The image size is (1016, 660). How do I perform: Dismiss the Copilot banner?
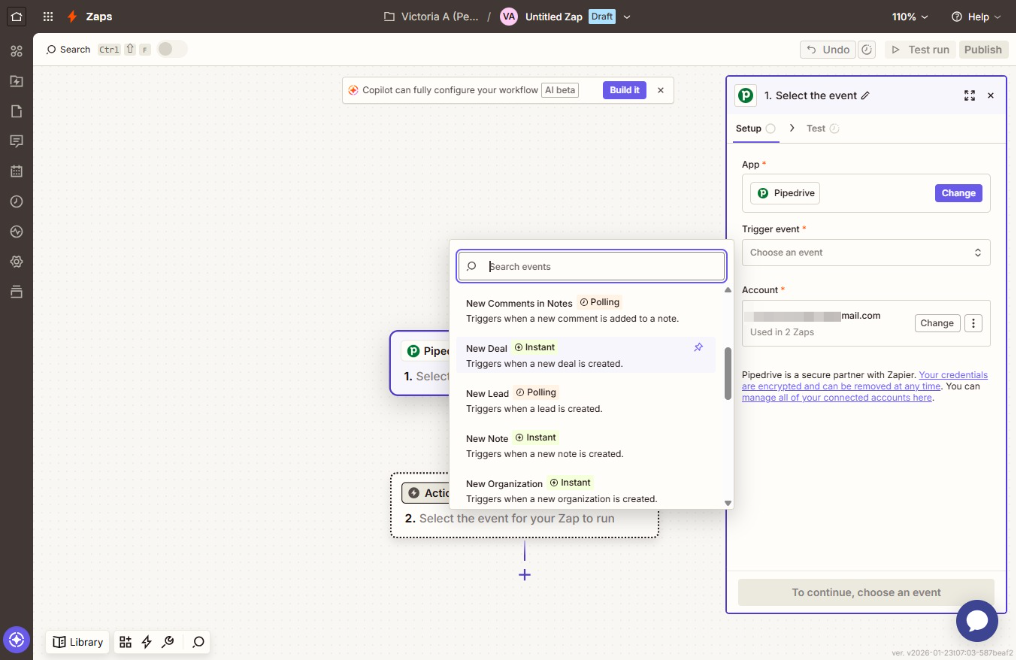tap(660, 90)
